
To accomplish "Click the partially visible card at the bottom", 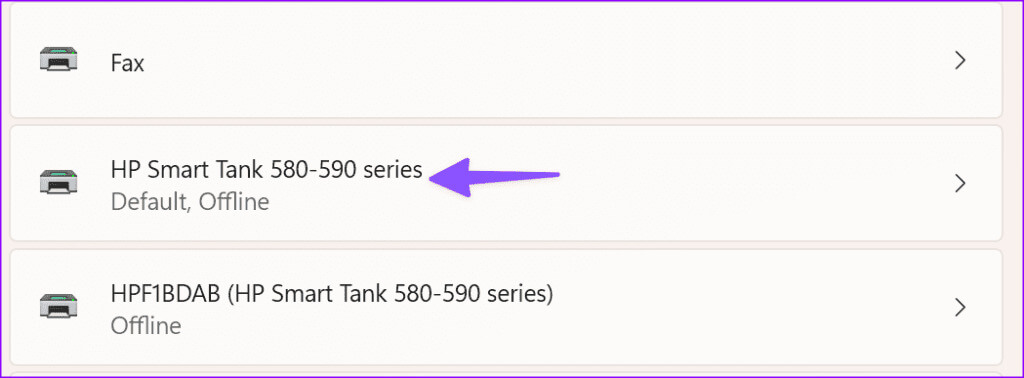I will point(505,374).
